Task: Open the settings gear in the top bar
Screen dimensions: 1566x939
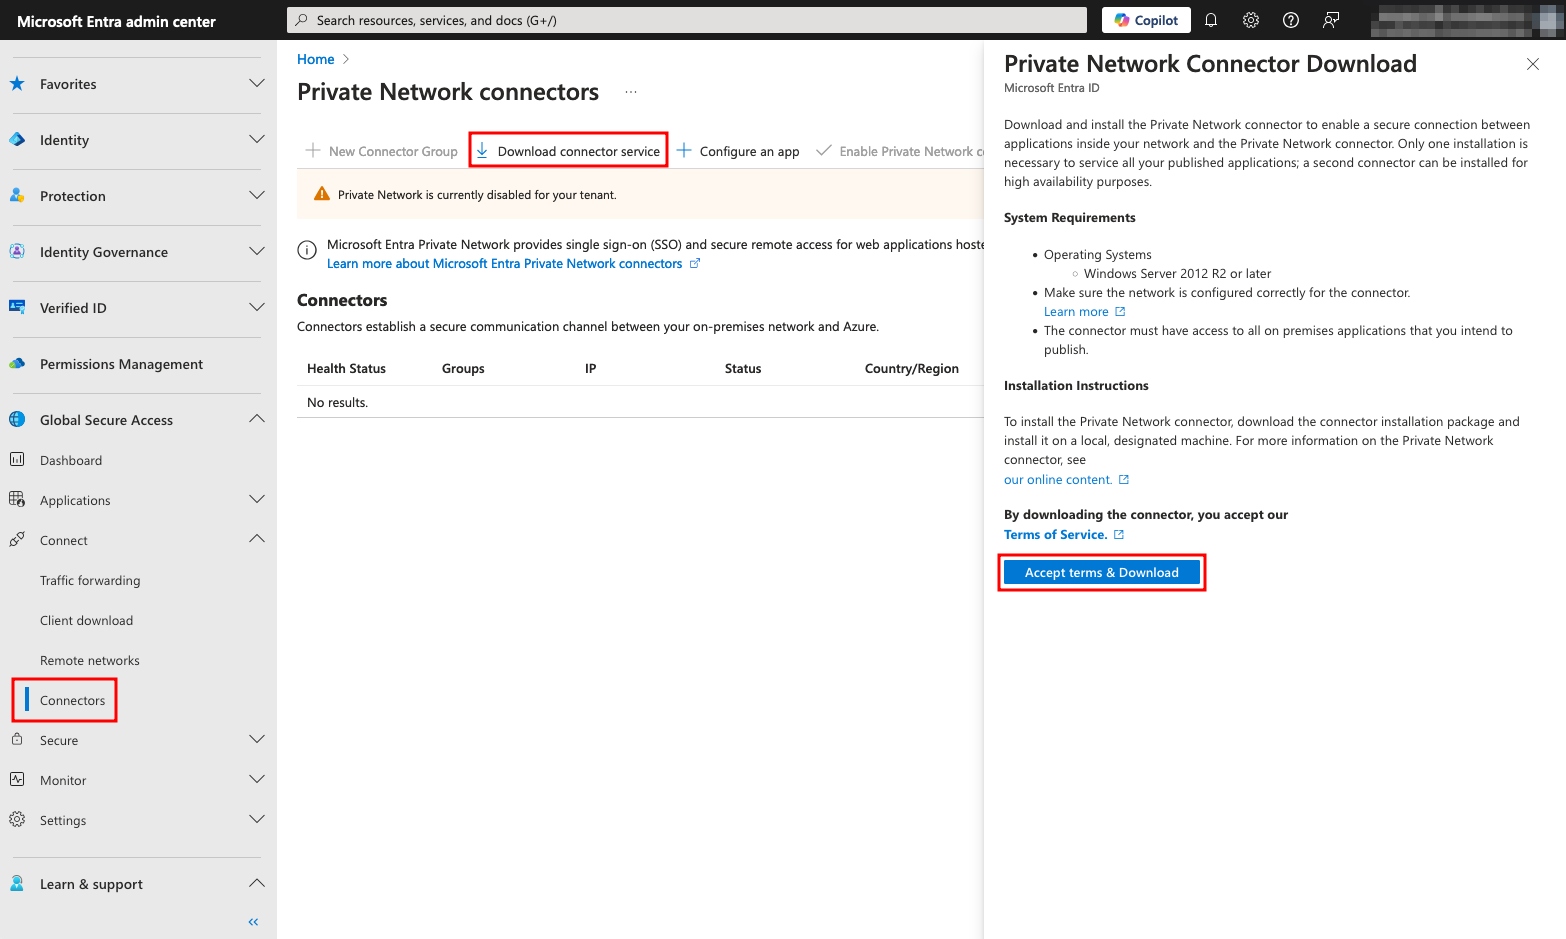Action: point(1250,20)
